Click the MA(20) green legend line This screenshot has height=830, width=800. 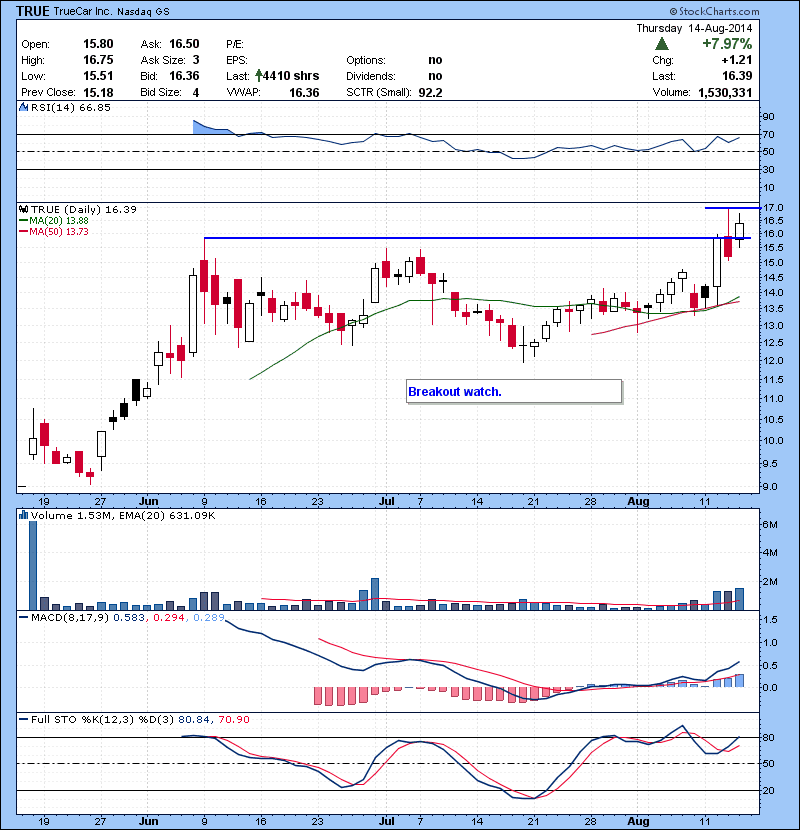coord(23,221)
